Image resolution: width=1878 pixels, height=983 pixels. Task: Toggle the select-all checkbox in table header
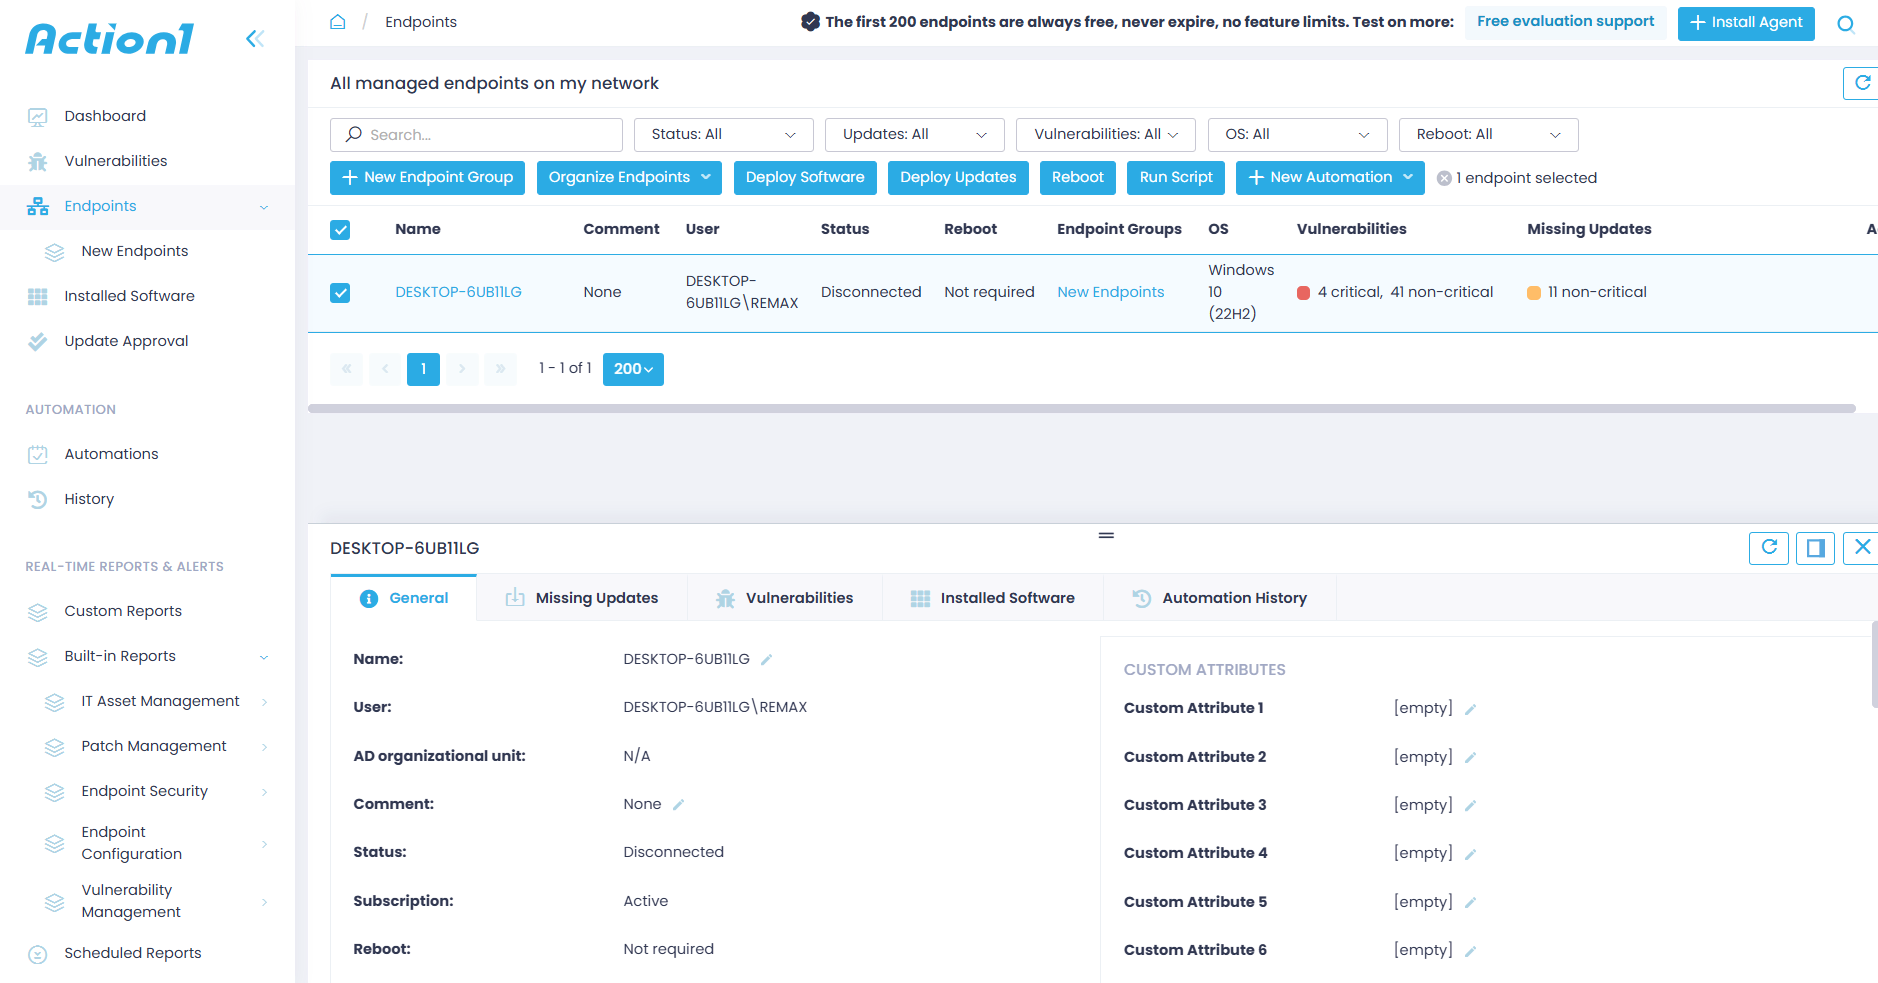pyautogui.click(x=340, y=230)
